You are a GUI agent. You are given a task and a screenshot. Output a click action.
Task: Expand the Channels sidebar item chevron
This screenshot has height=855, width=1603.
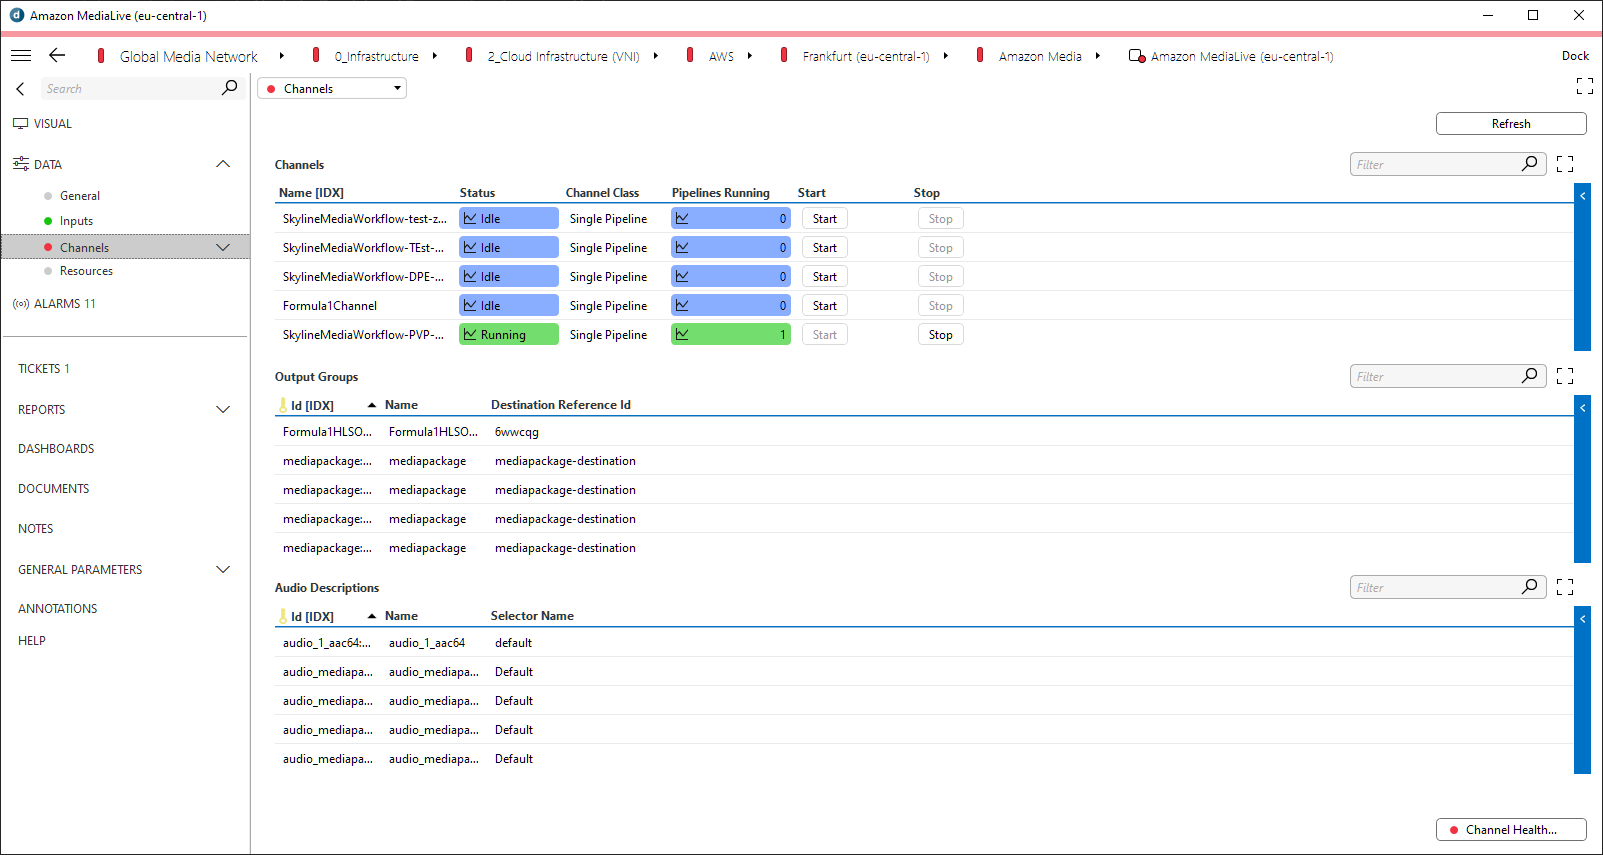(223, 247)
